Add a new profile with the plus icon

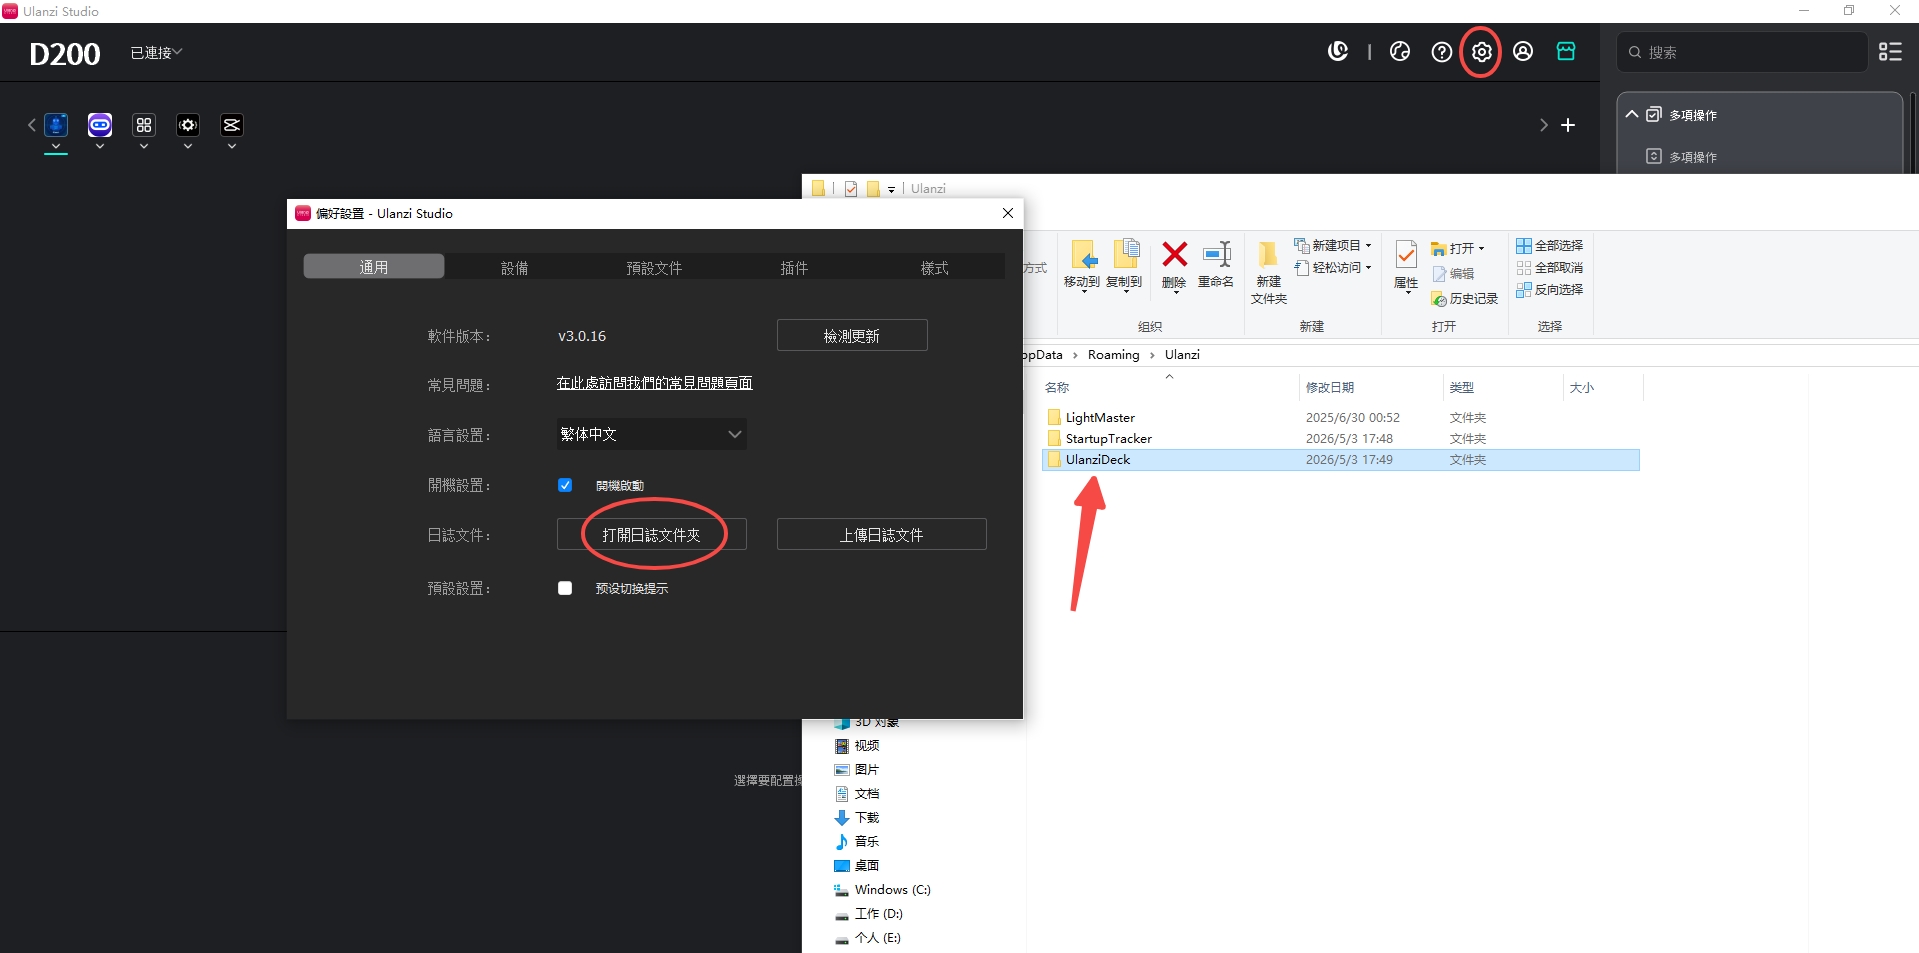point(1568,125)
